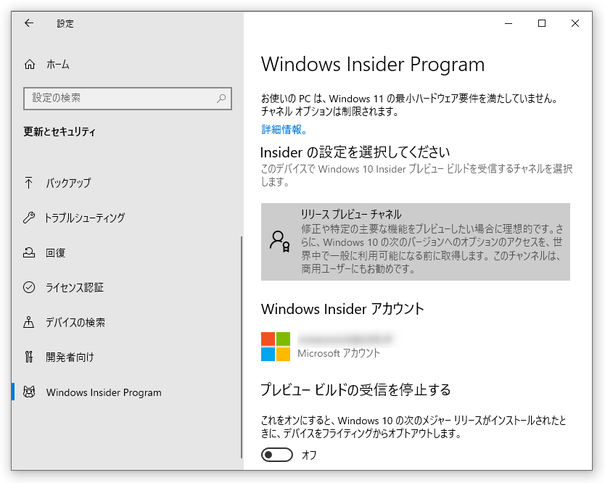Click the バックアップ upload arrow icon
Screen dimensions: 605x483
(29, 182)
